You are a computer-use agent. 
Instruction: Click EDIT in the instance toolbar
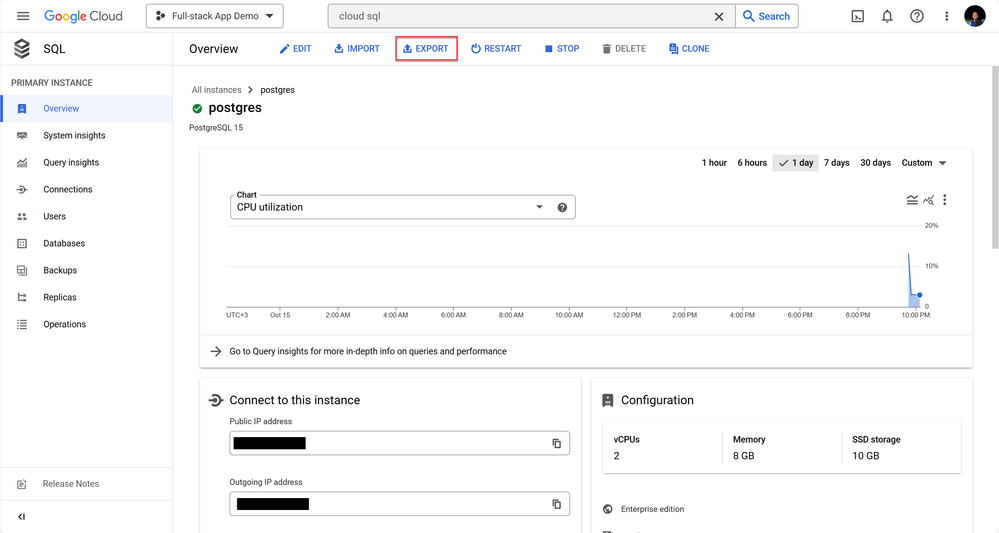(x=295, y=48)
